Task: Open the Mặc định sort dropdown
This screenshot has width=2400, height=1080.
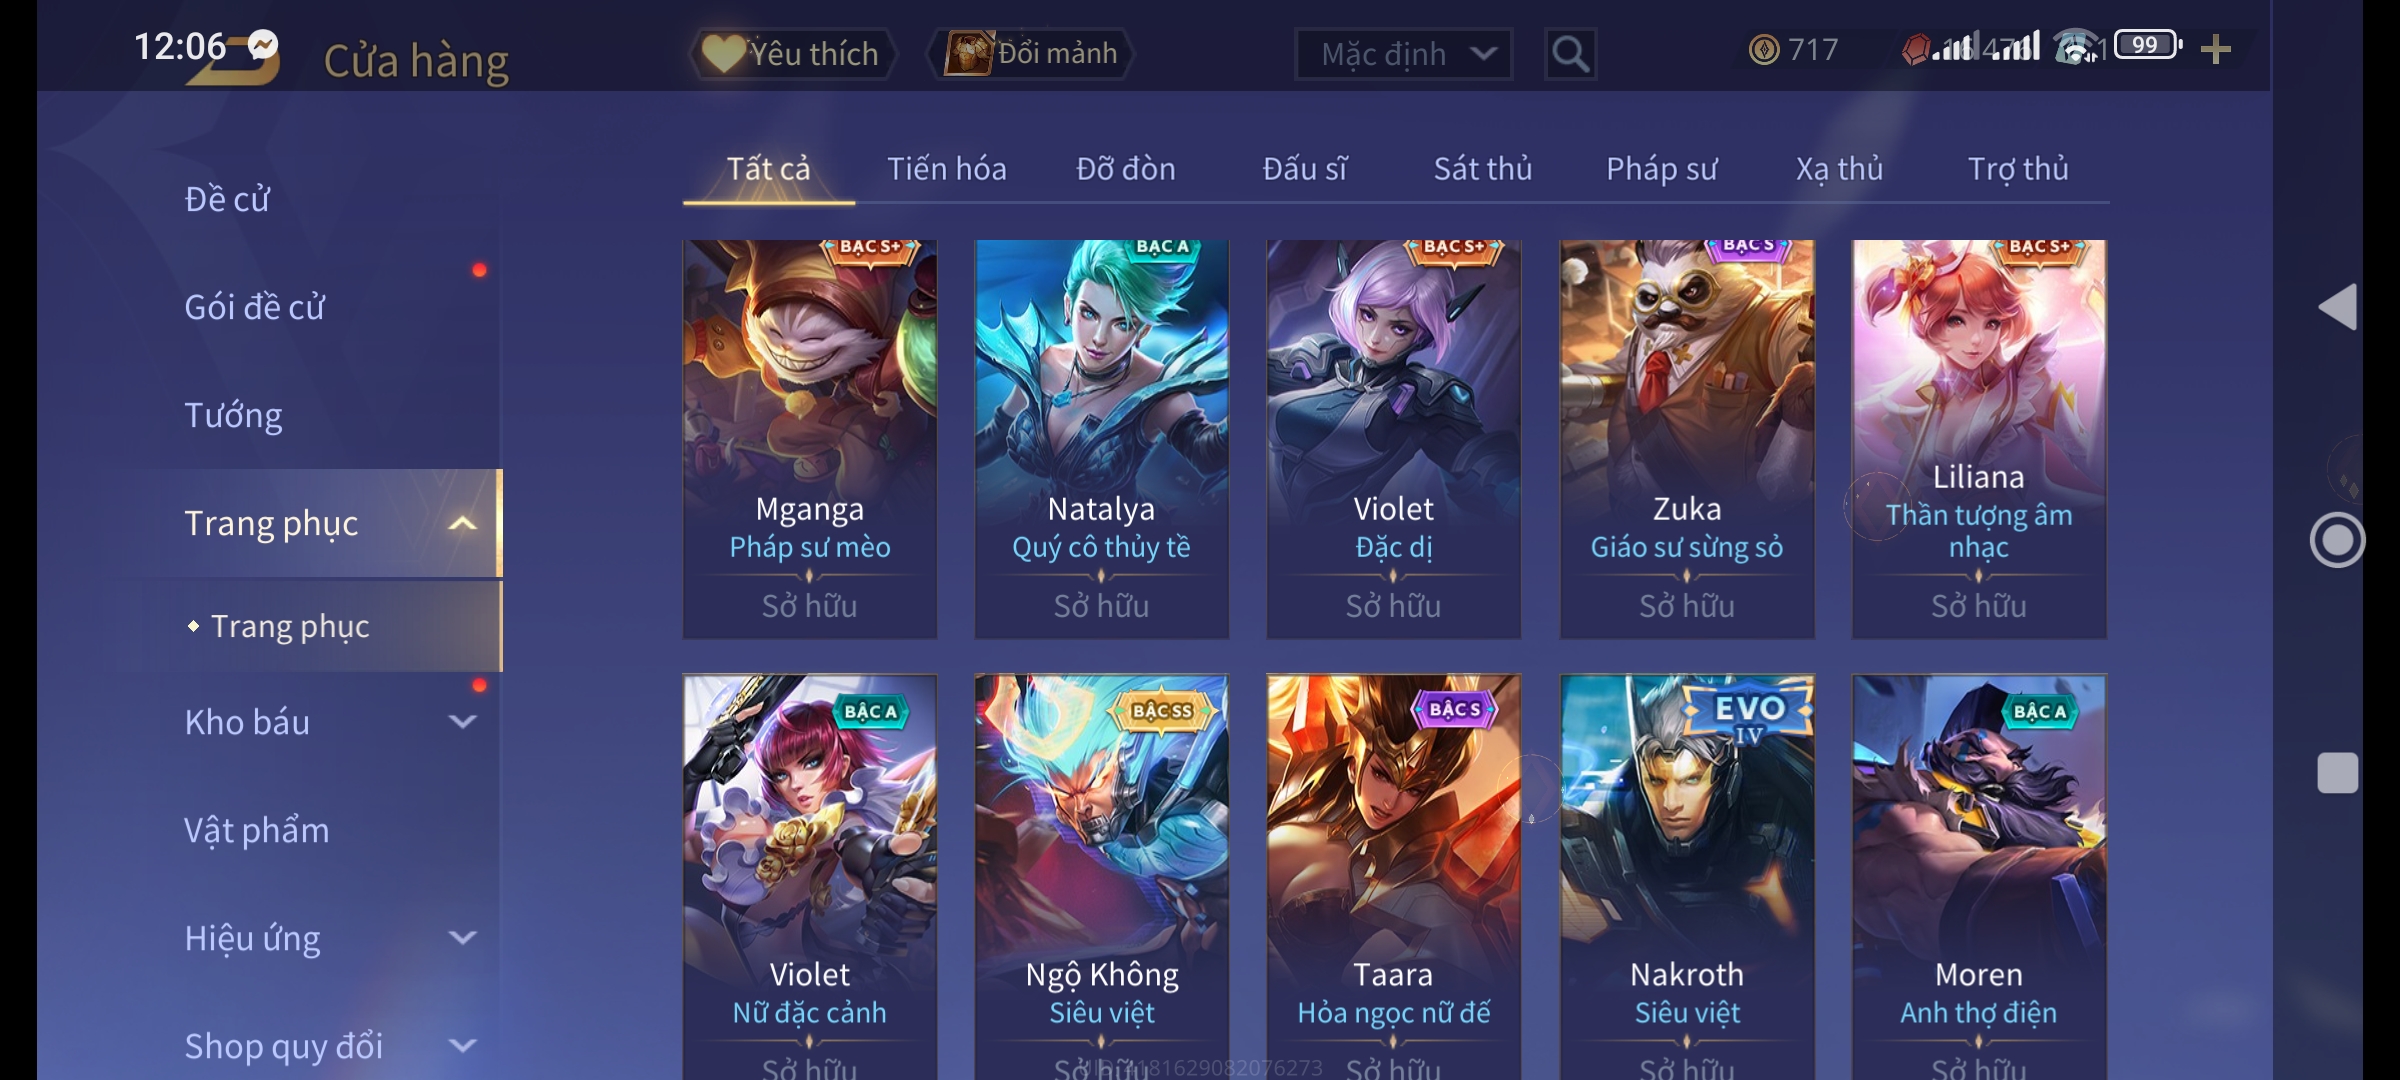Action: click(x=1403, y=53)
